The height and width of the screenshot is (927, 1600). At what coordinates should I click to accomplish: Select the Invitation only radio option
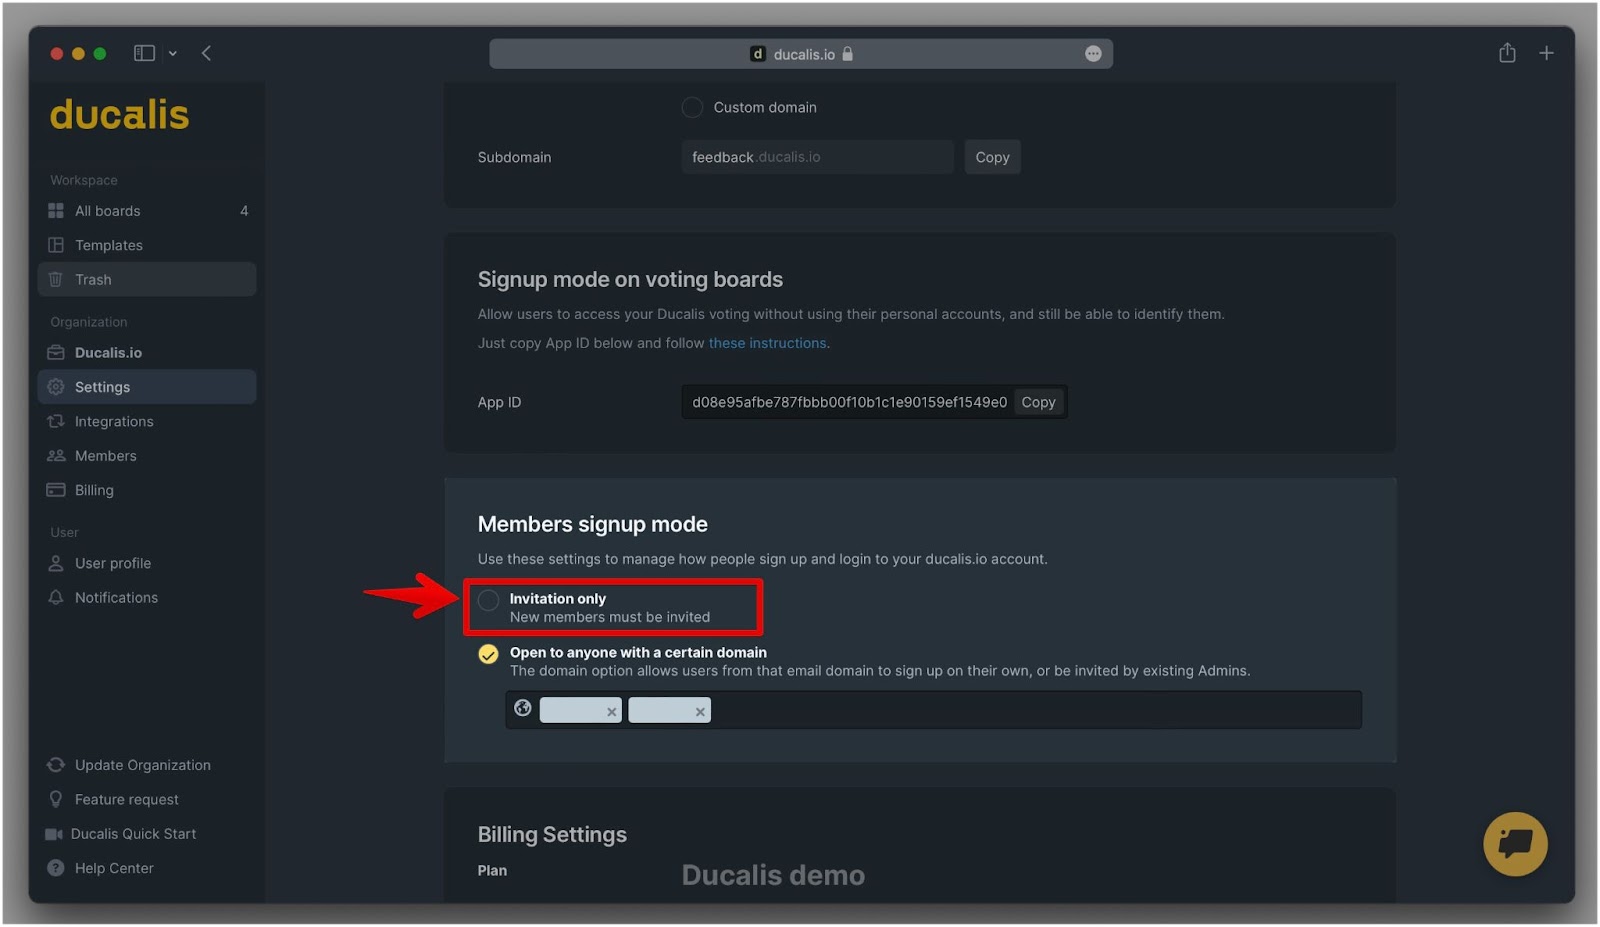click(x=488, y=600)
